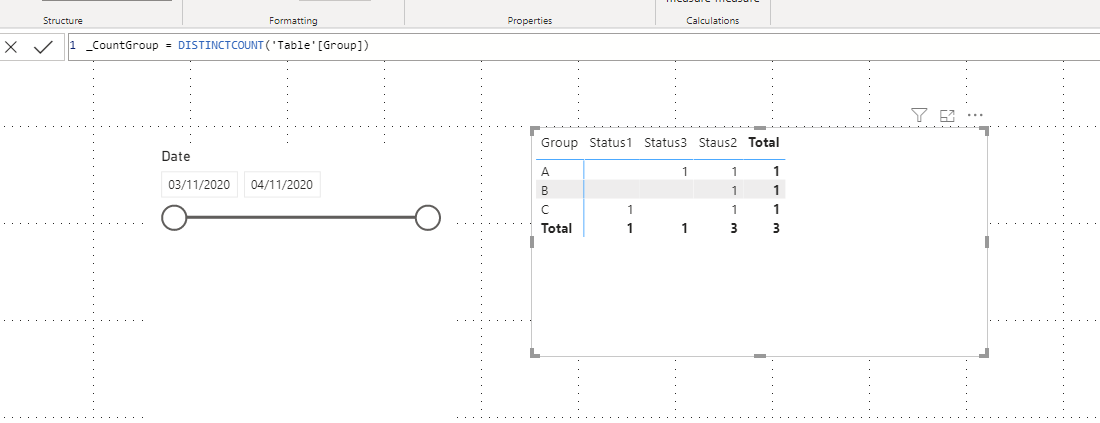
Task: Click the right handle of Date slider
Action: 427,217
